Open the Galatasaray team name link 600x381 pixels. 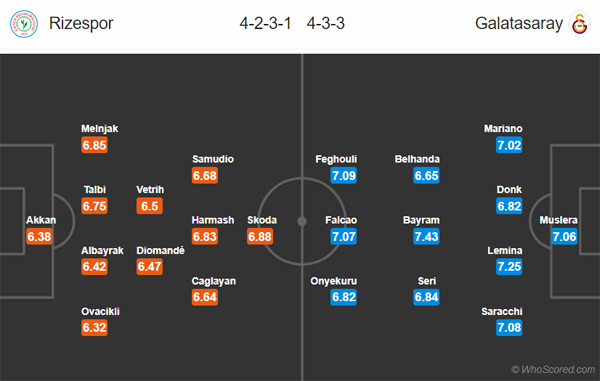tap(519, 23)
